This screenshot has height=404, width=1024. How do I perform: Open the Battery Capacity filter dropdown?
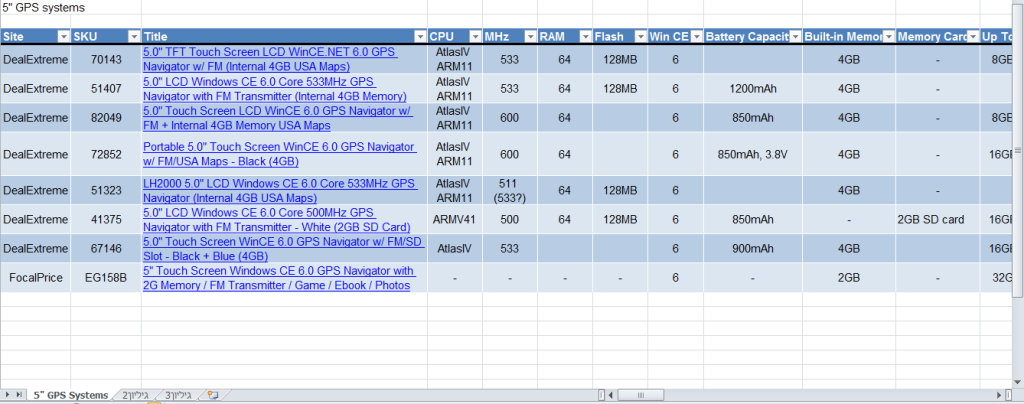click(795, 37)
